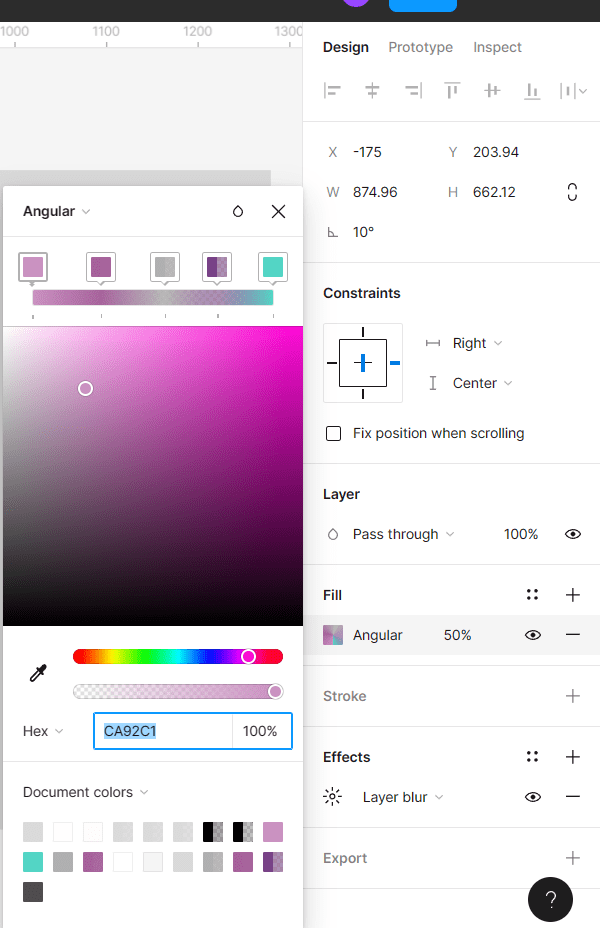Toggle Layer blur effect visibility
Viewport: 600px width, 928px height.
[533, 797]
